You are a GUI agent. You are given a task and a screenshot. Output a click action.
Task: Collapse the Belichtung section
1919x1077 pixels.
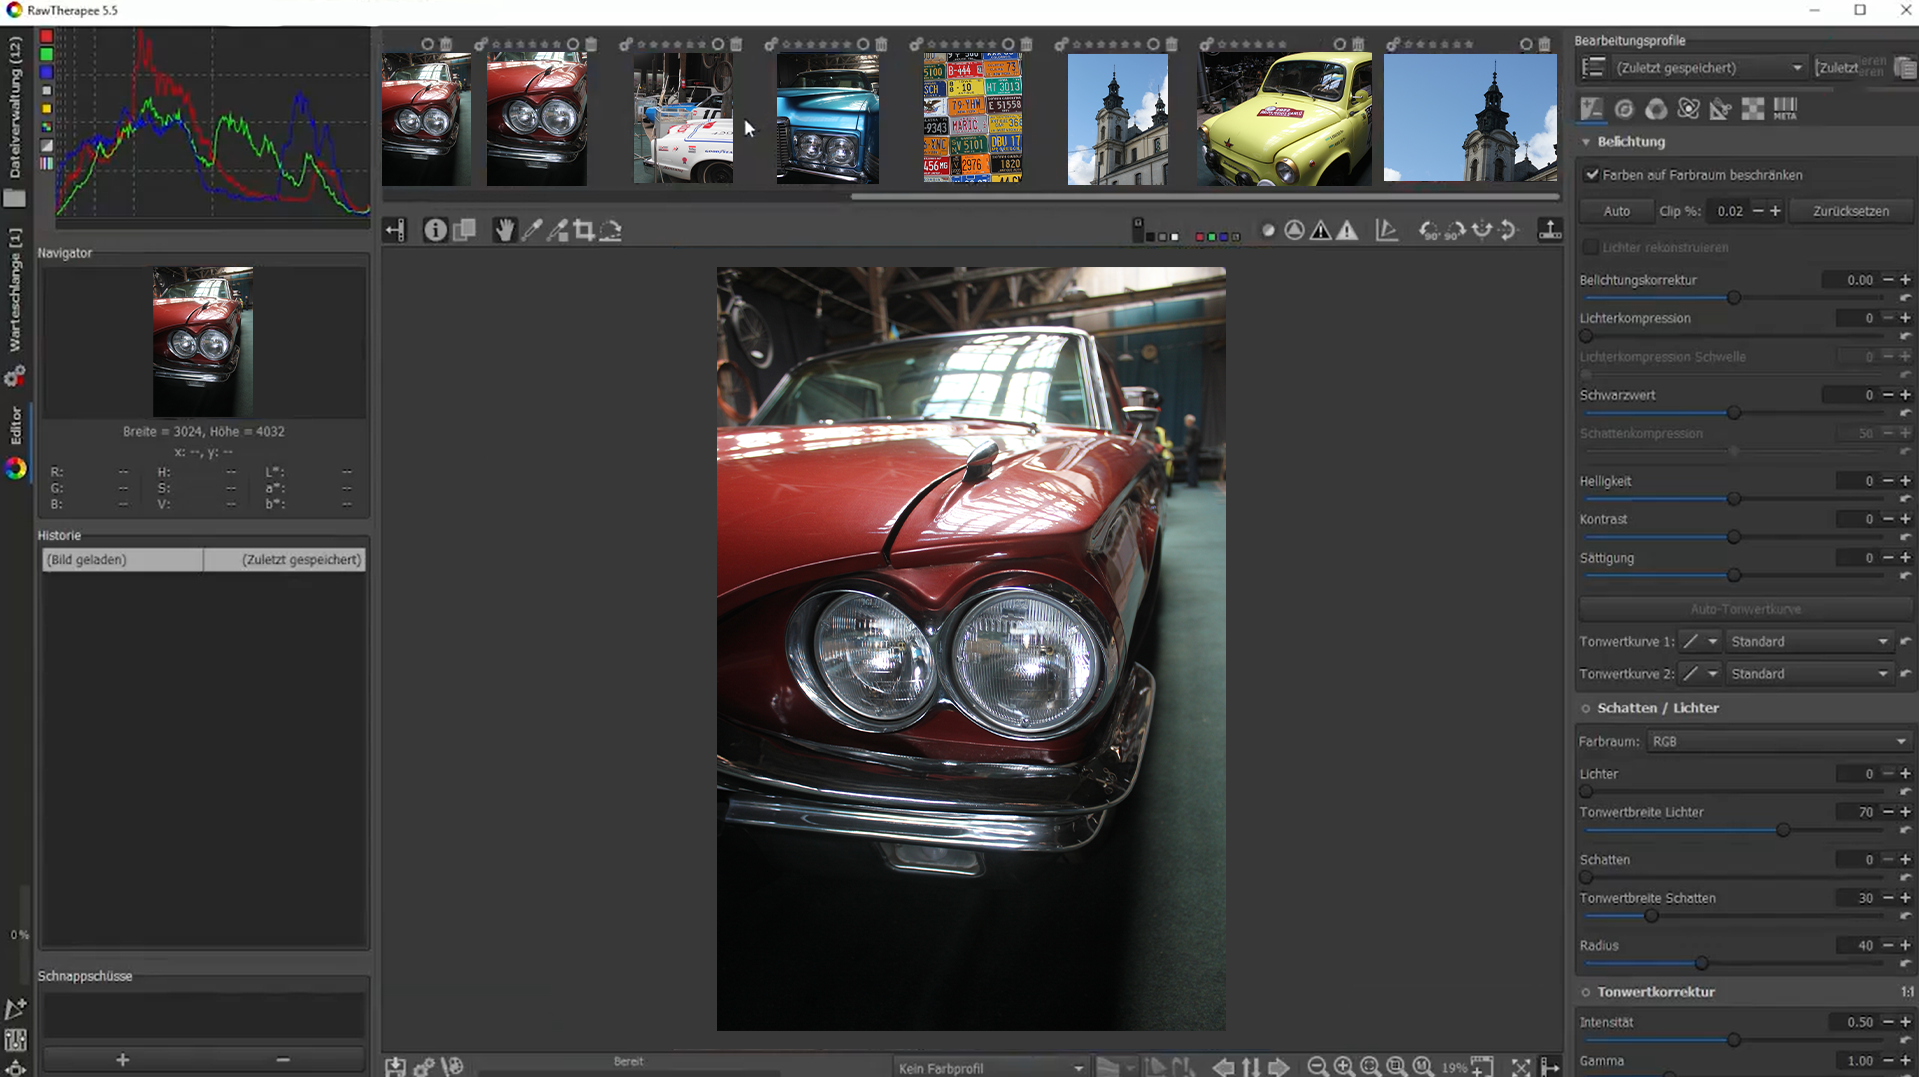click(x=1586, y=141)
